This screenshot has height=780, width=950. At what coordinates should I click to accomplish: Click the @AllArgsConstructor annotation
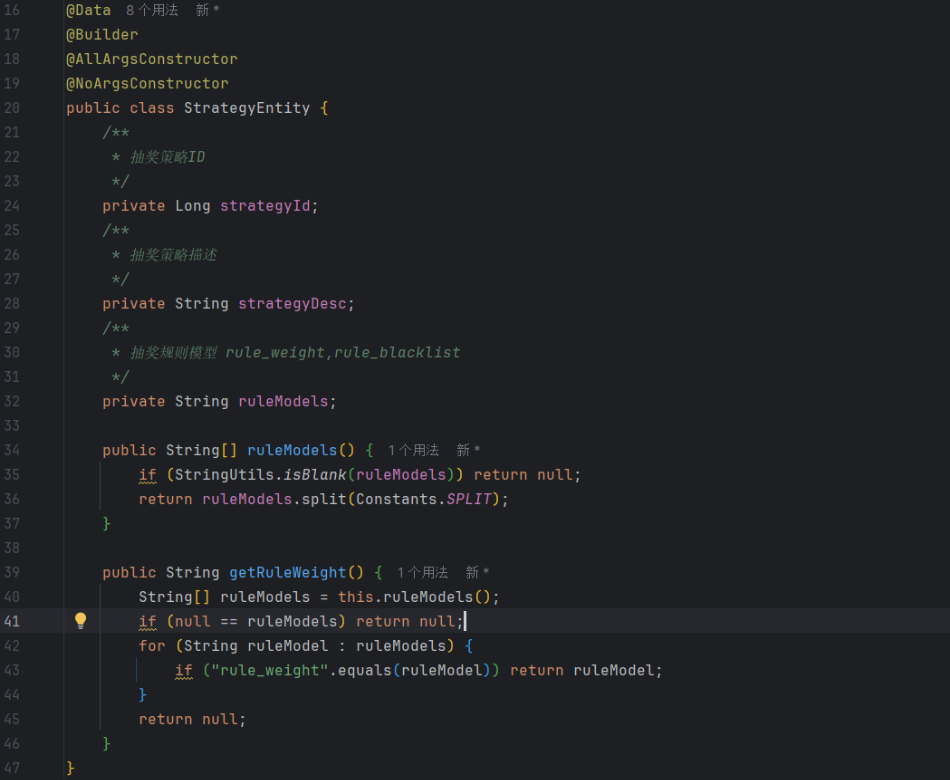click(x=152, y=59)
